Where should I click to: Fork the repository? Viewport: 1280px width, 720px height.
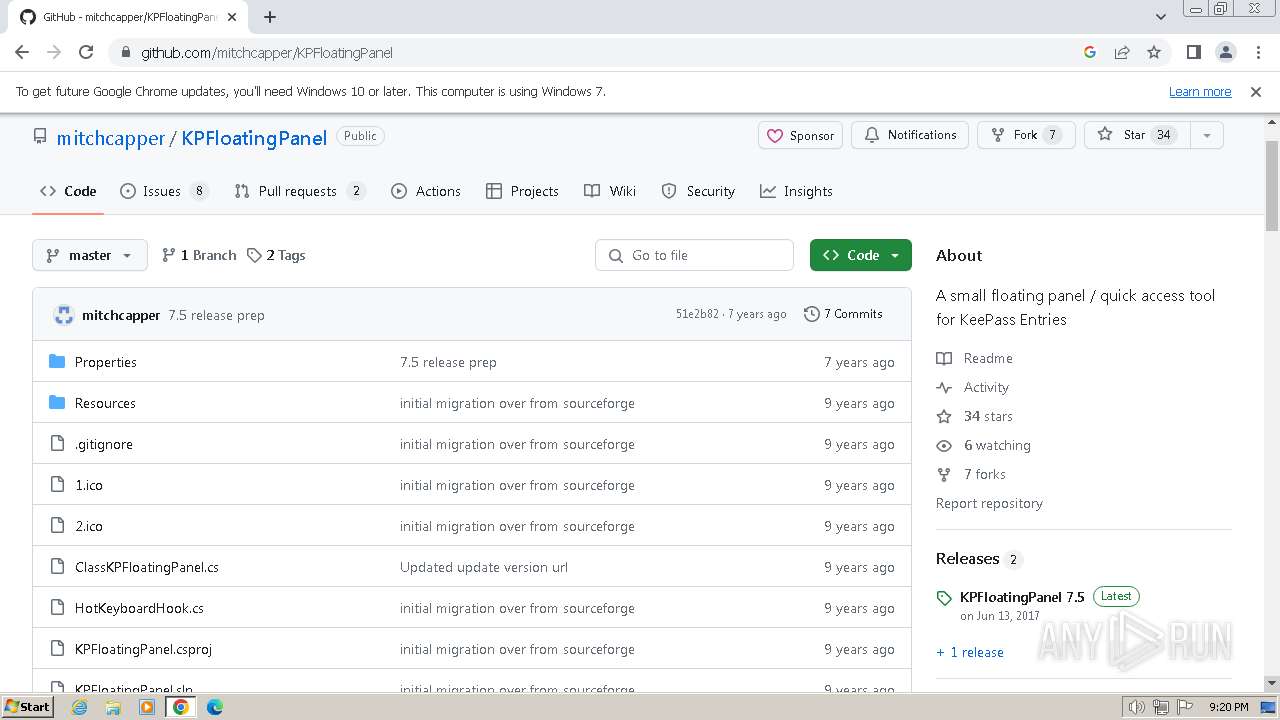click(1026, 135)
